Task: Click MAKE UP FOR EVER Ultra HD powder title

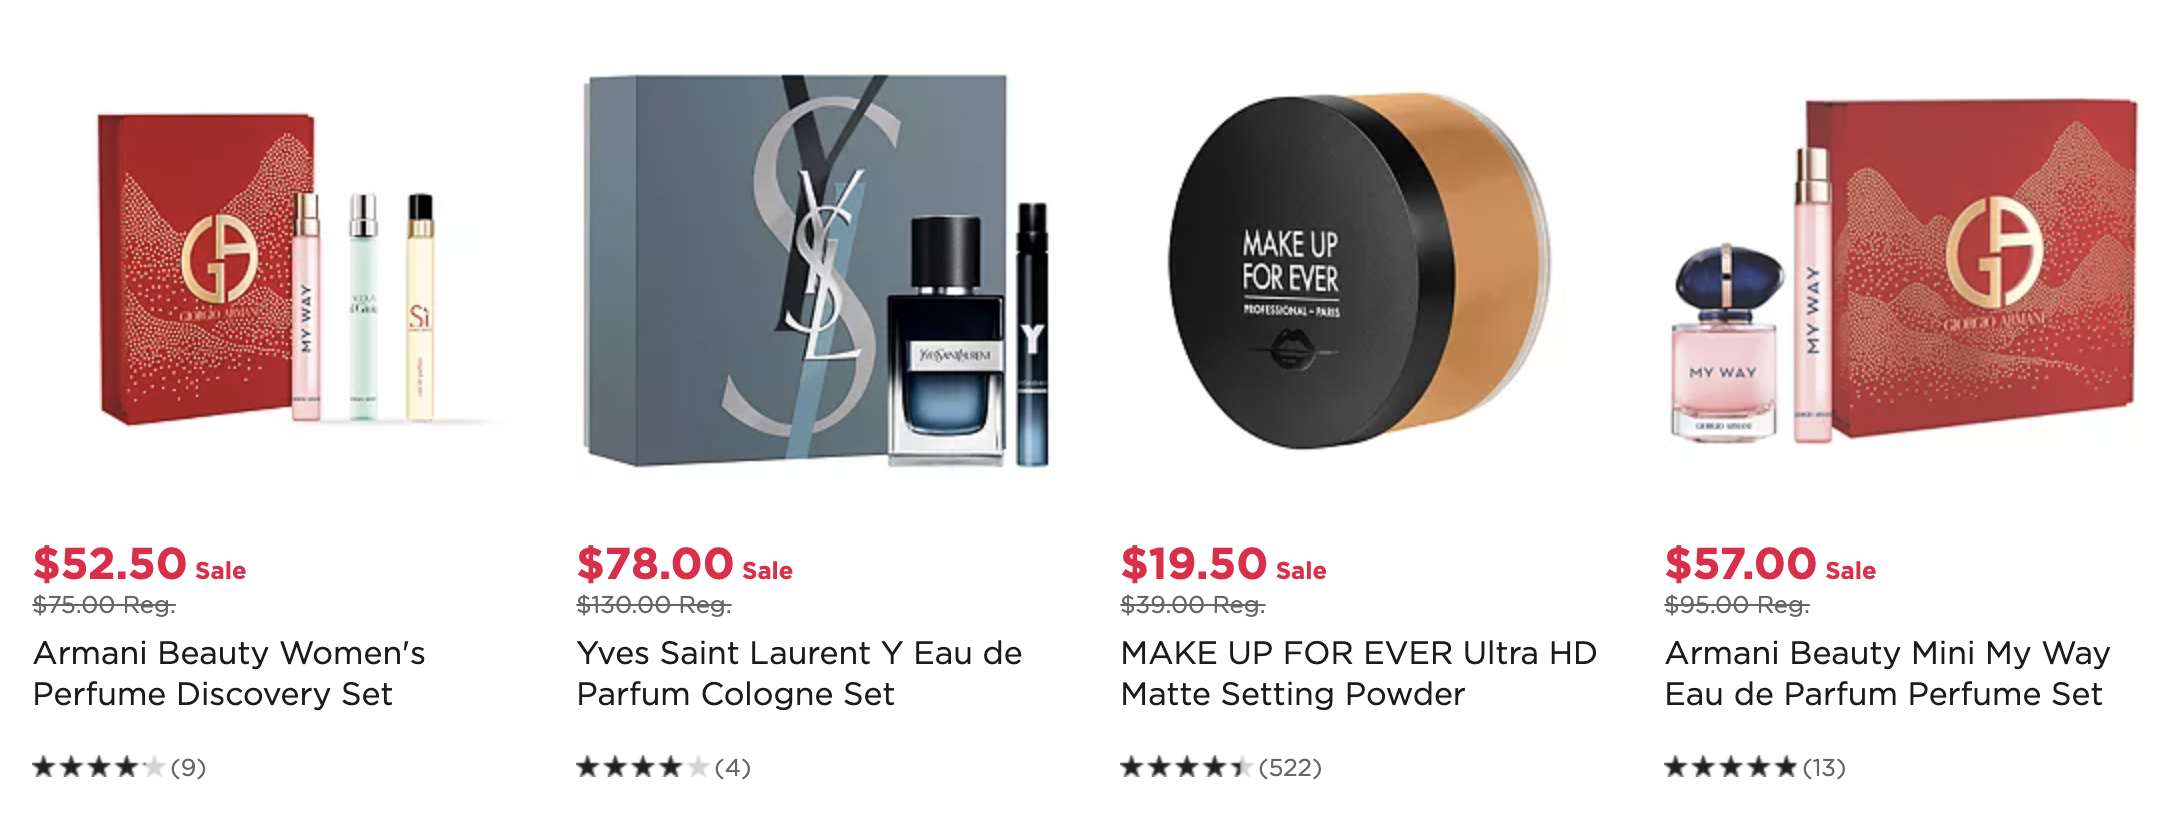Action: pos(1358,673)
